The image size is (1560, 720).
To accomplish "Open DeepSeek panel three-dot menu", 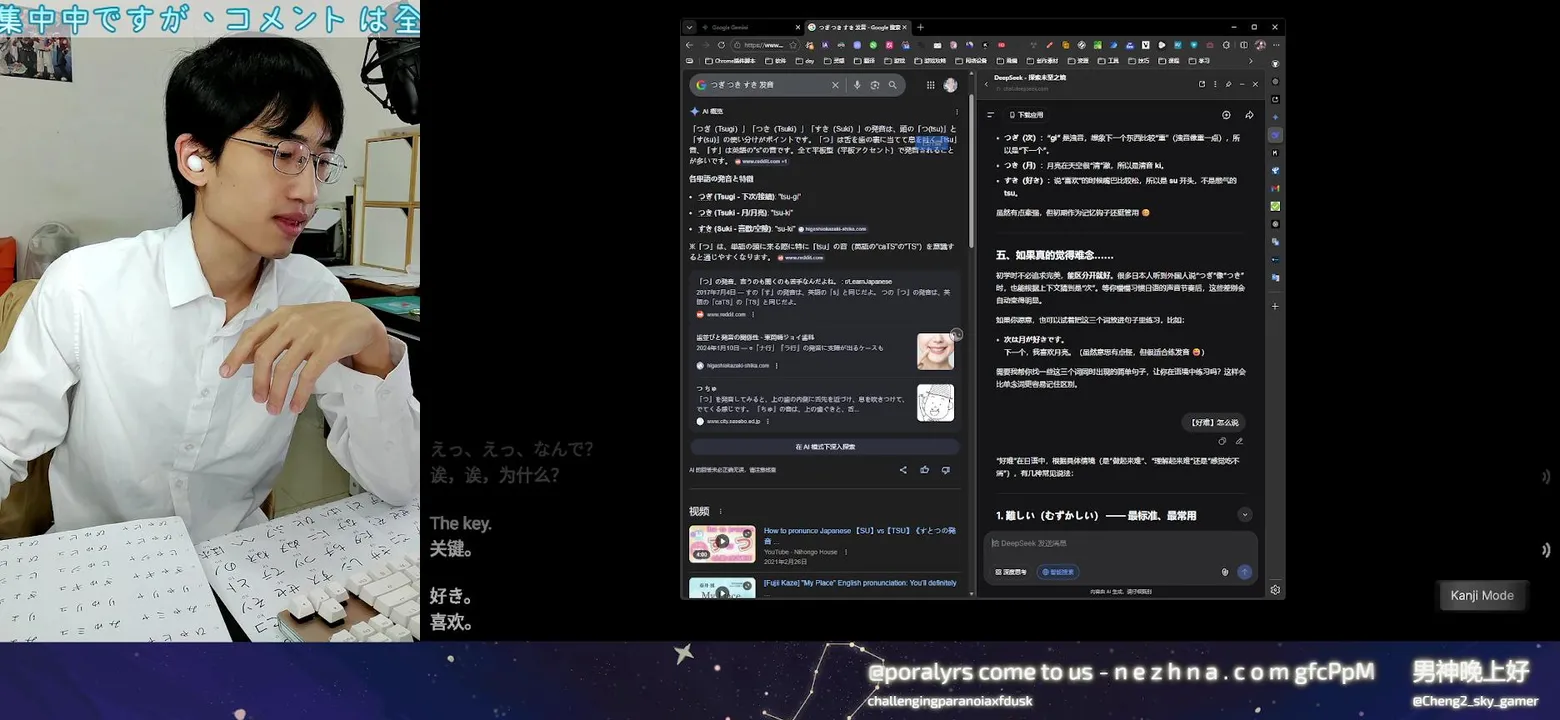I will (1216, 84).
